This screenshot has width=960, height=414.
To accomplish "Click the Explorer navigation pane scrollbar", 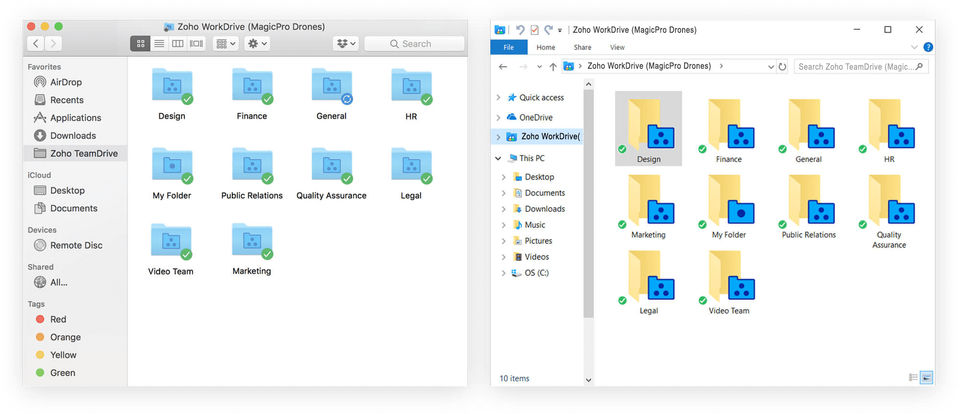I will (x=588, y=205).
